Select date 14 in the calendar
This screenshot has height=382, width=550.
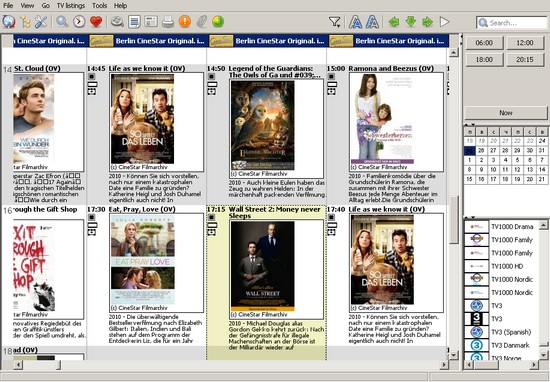pos(542,169)
